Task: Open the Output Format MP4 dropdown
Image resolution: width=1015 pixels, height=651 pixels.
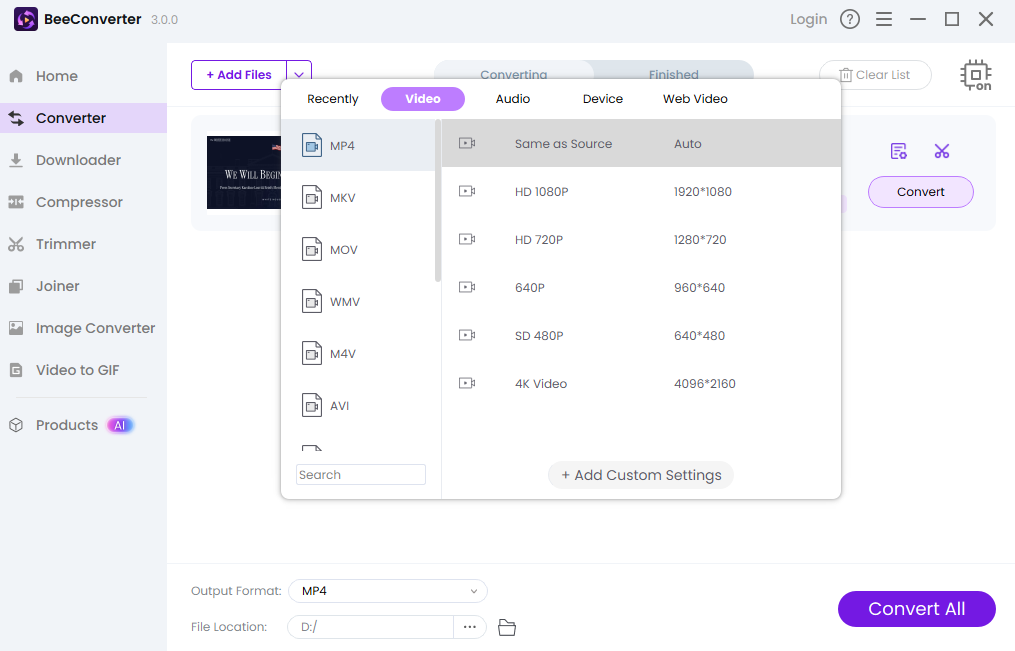Action: coord(388,591)
